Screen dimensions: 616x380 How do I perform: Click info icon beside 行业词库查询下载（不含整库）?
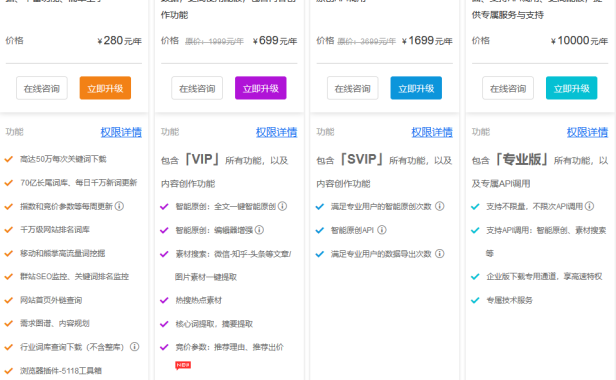tap(134, 347)
